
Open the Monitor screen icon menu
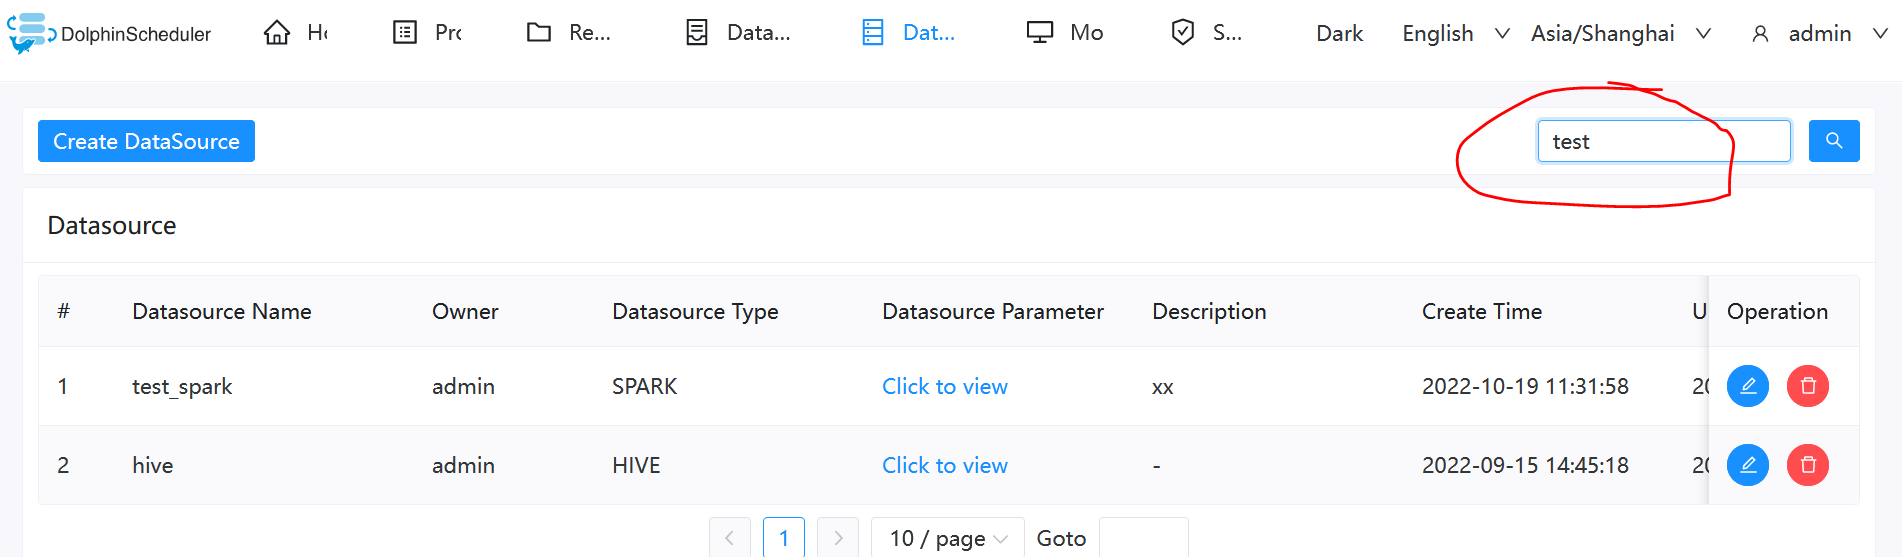1040,33
